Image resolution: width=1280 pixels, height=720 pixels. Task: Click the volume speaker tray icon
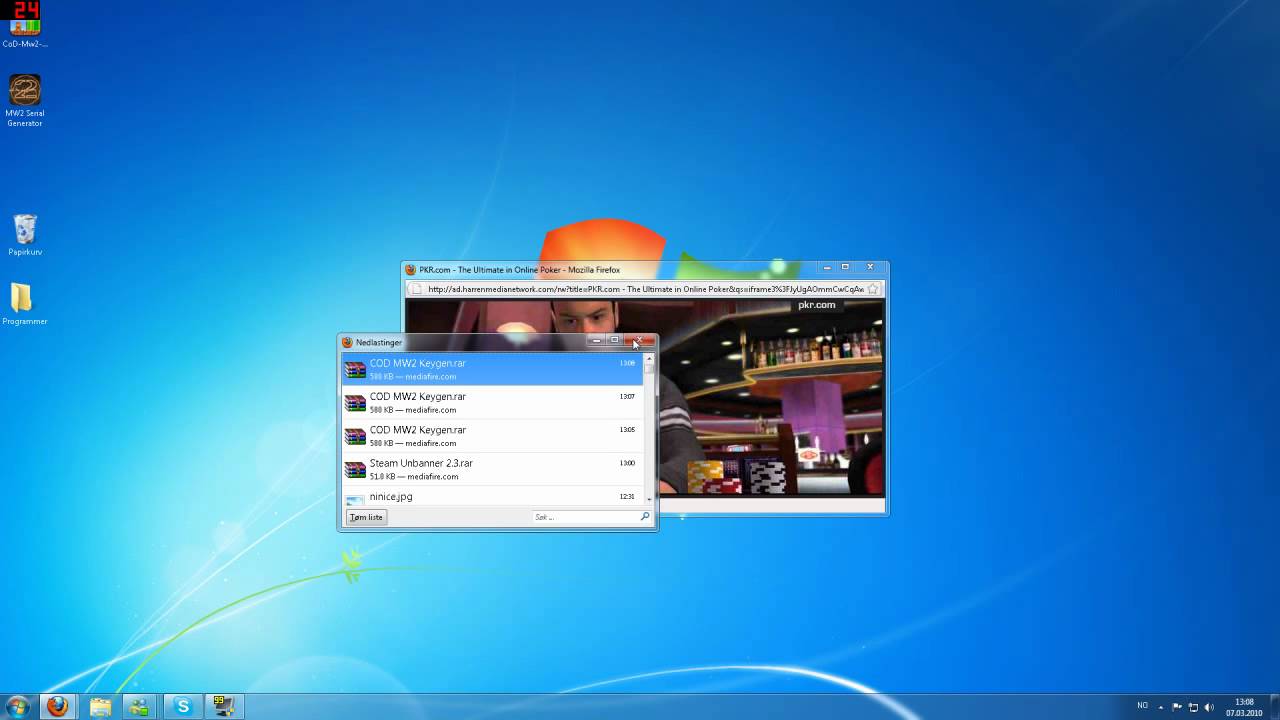pyautogui.click(x=1208, y=707)
